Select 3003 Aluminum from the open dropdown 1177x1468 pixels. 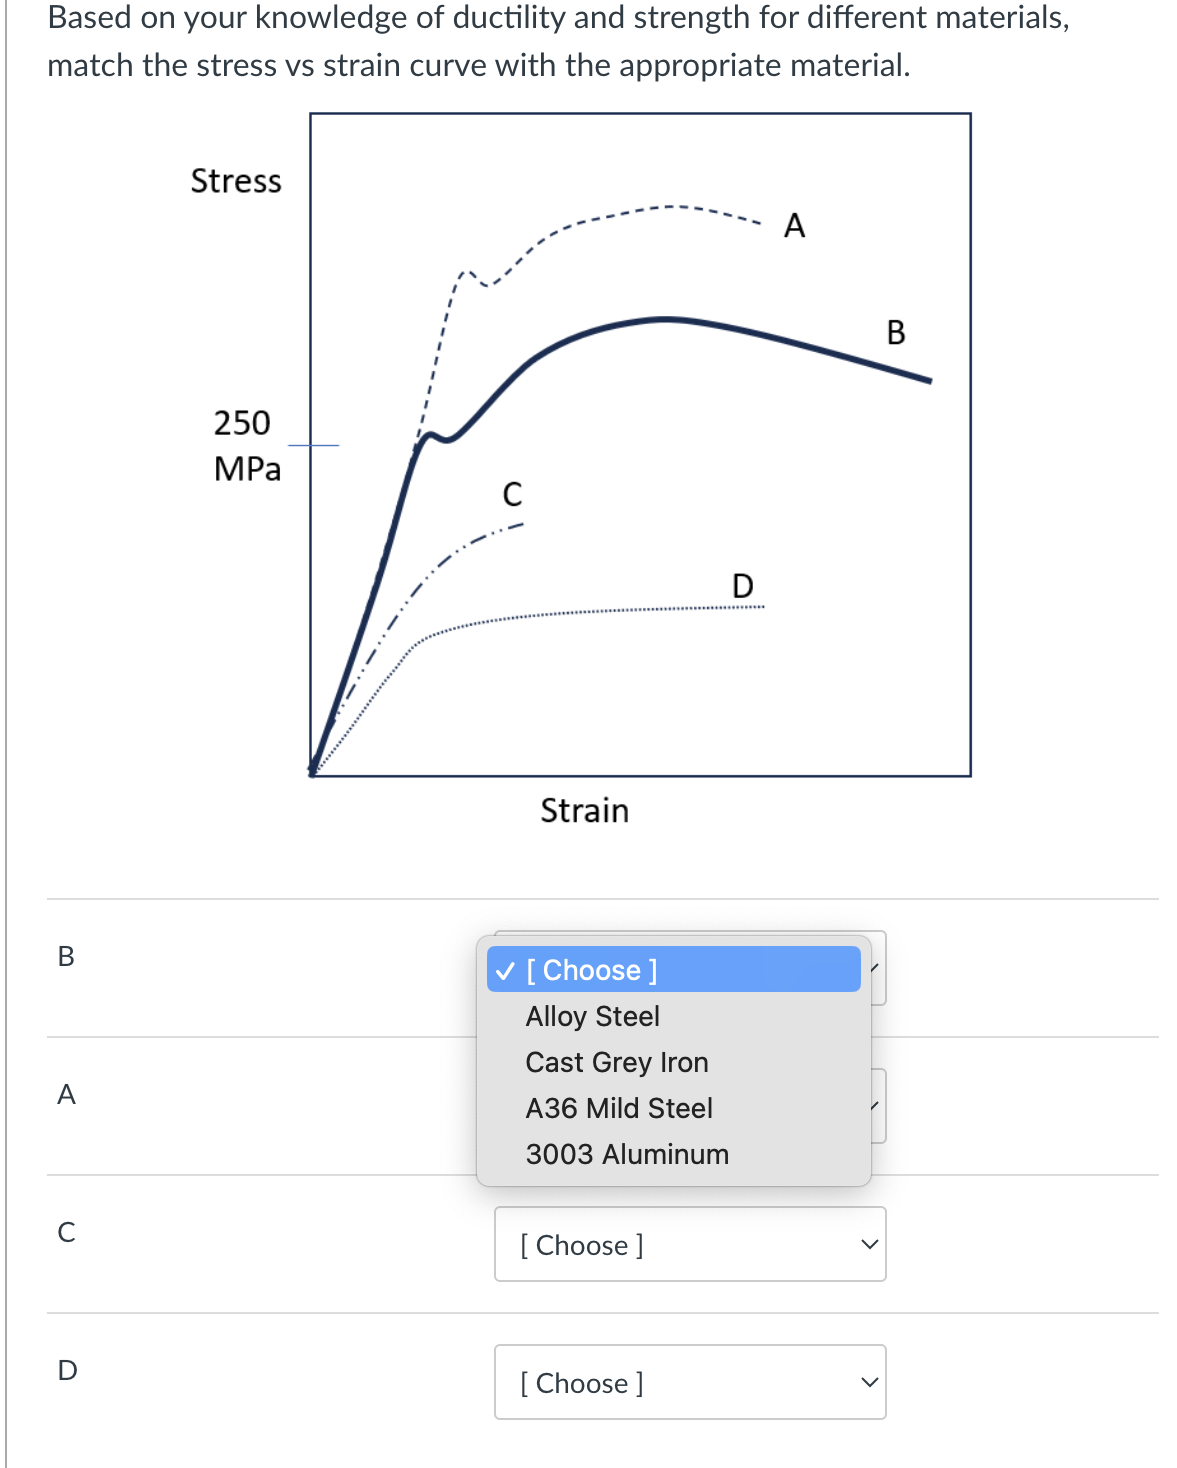626,1154
